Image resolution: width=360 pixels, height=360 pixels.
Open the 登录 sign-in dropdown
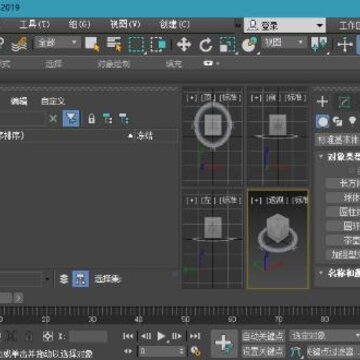point(285,25)
